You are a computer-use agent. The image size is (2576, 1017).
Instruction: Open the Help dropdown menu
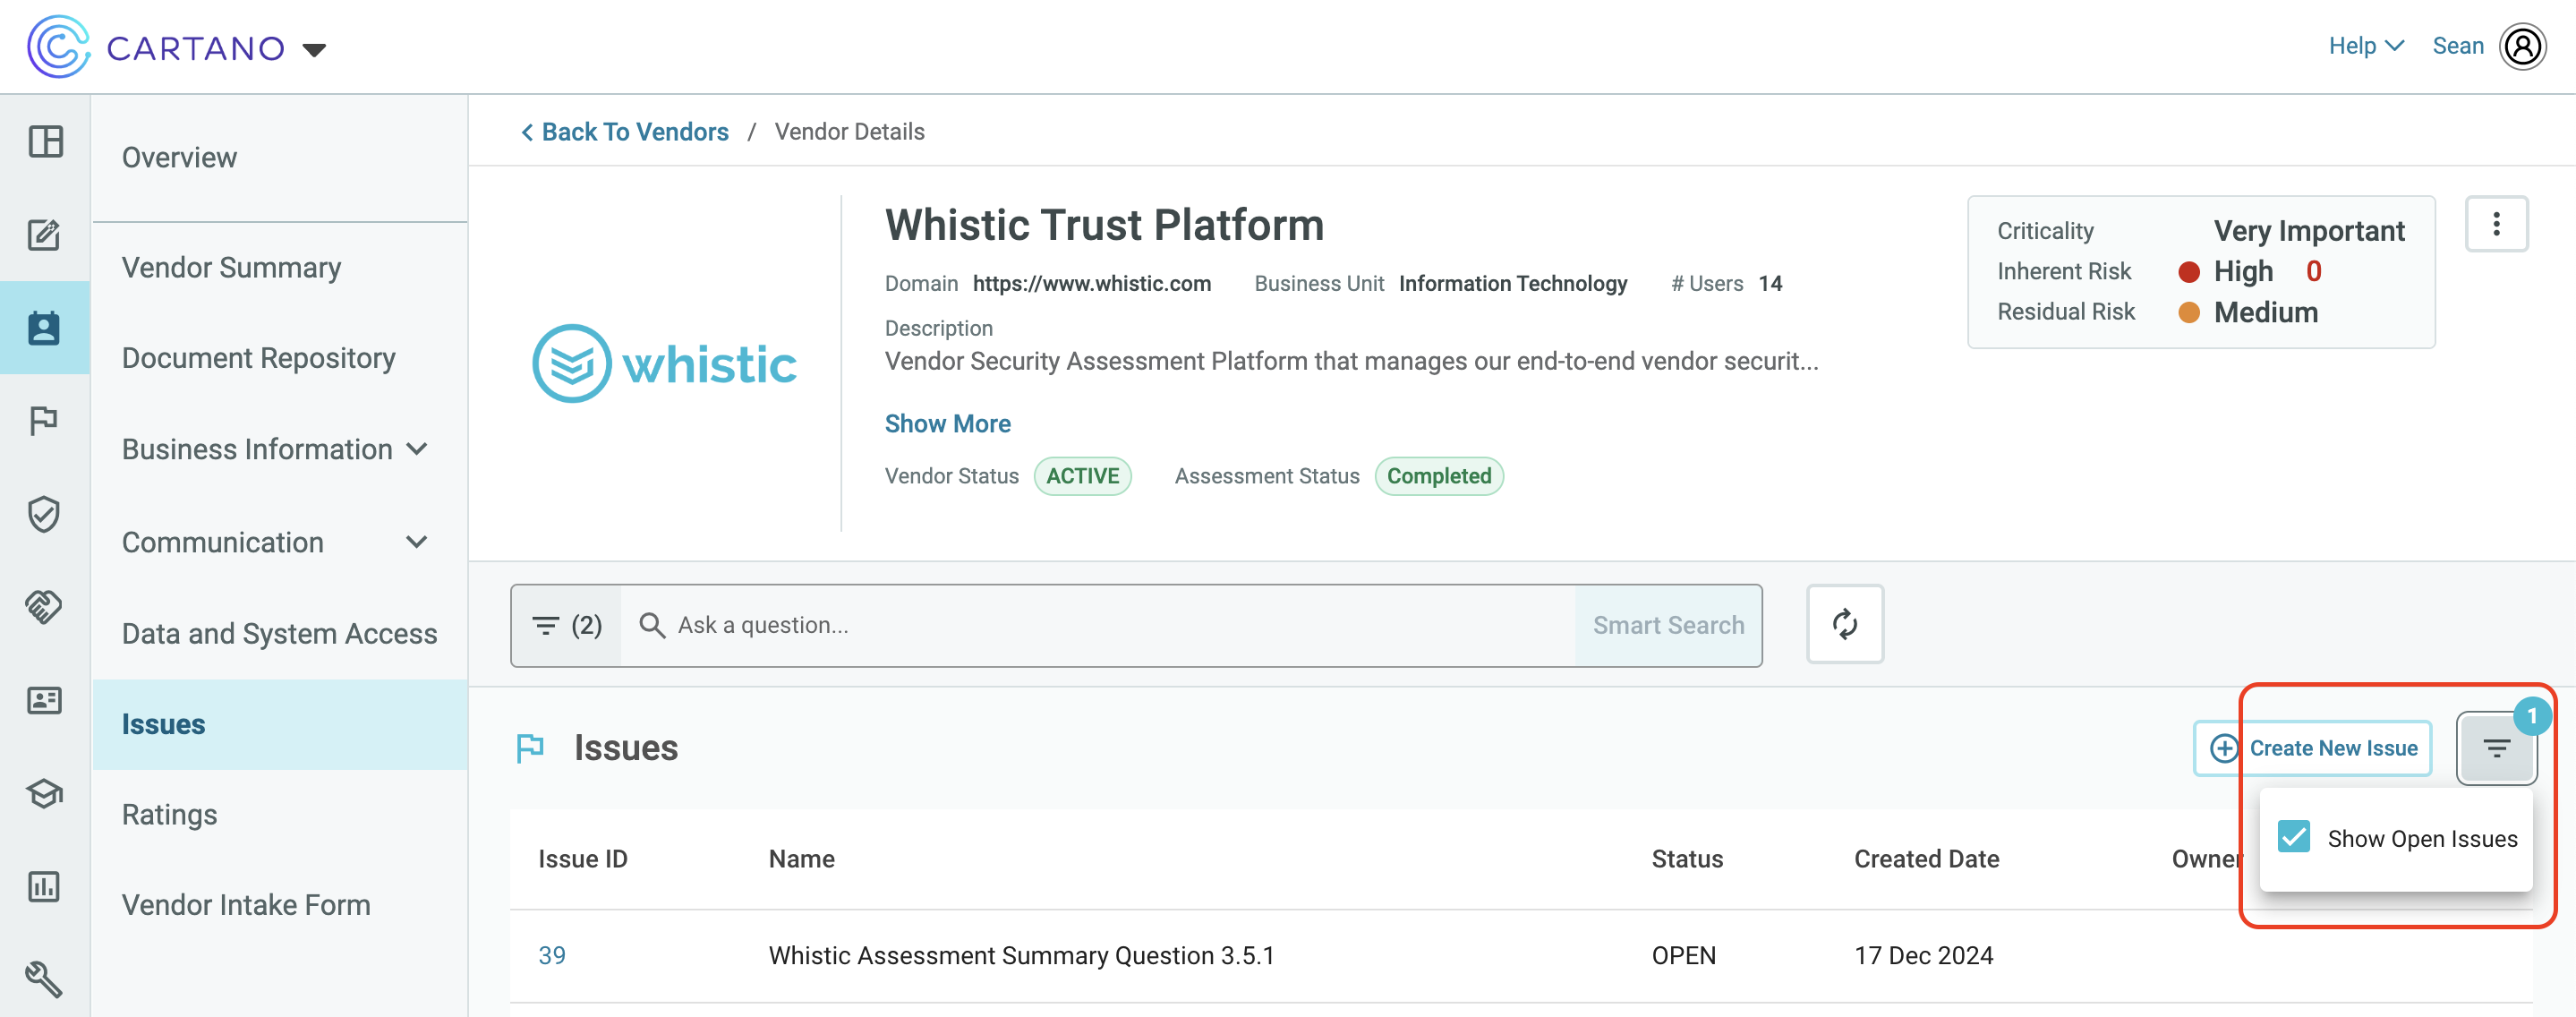pos(2365,46)
